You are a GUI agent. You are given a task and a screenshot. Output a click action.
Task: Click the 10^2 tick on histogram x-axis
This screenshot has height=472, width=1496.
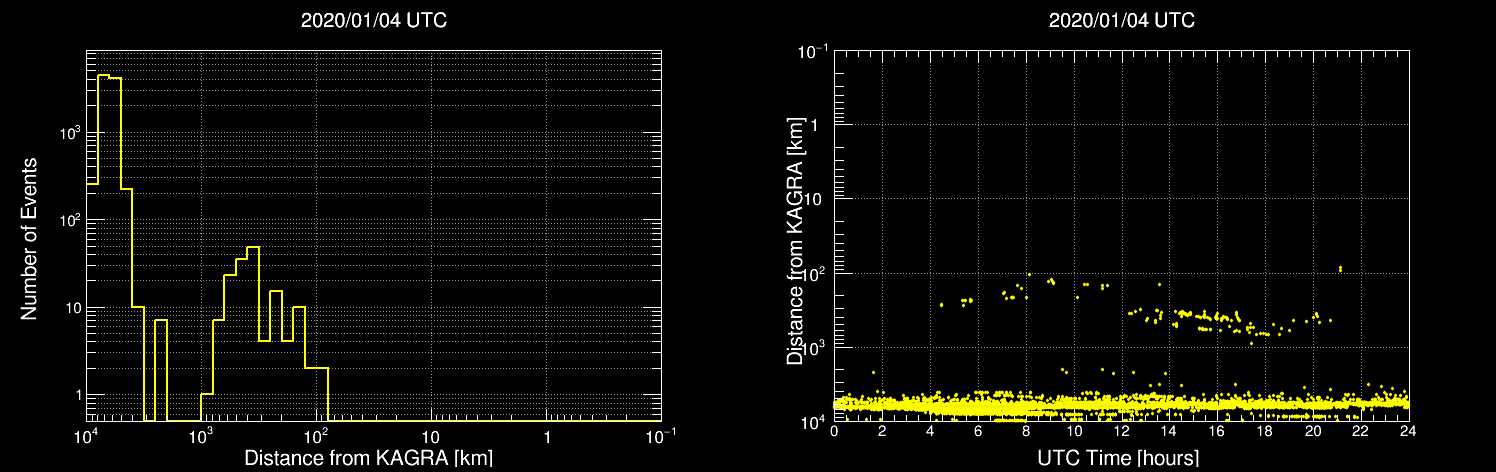click(318, 437)
